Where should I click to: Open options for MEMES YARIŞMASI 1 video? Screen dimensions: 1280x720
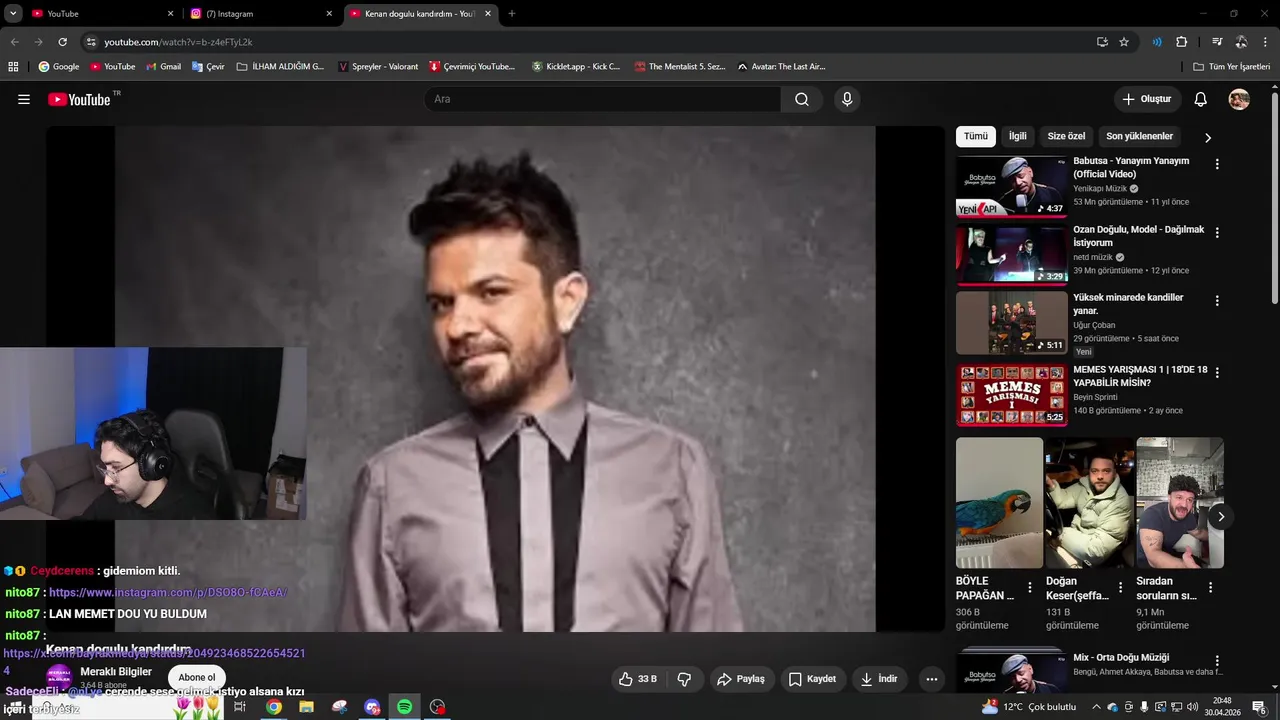pos(1217,372)
